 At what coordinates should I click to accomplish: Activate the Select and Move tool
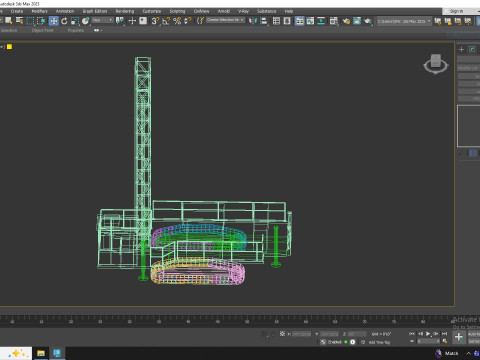pyautogui.click(x=53, y=21)
